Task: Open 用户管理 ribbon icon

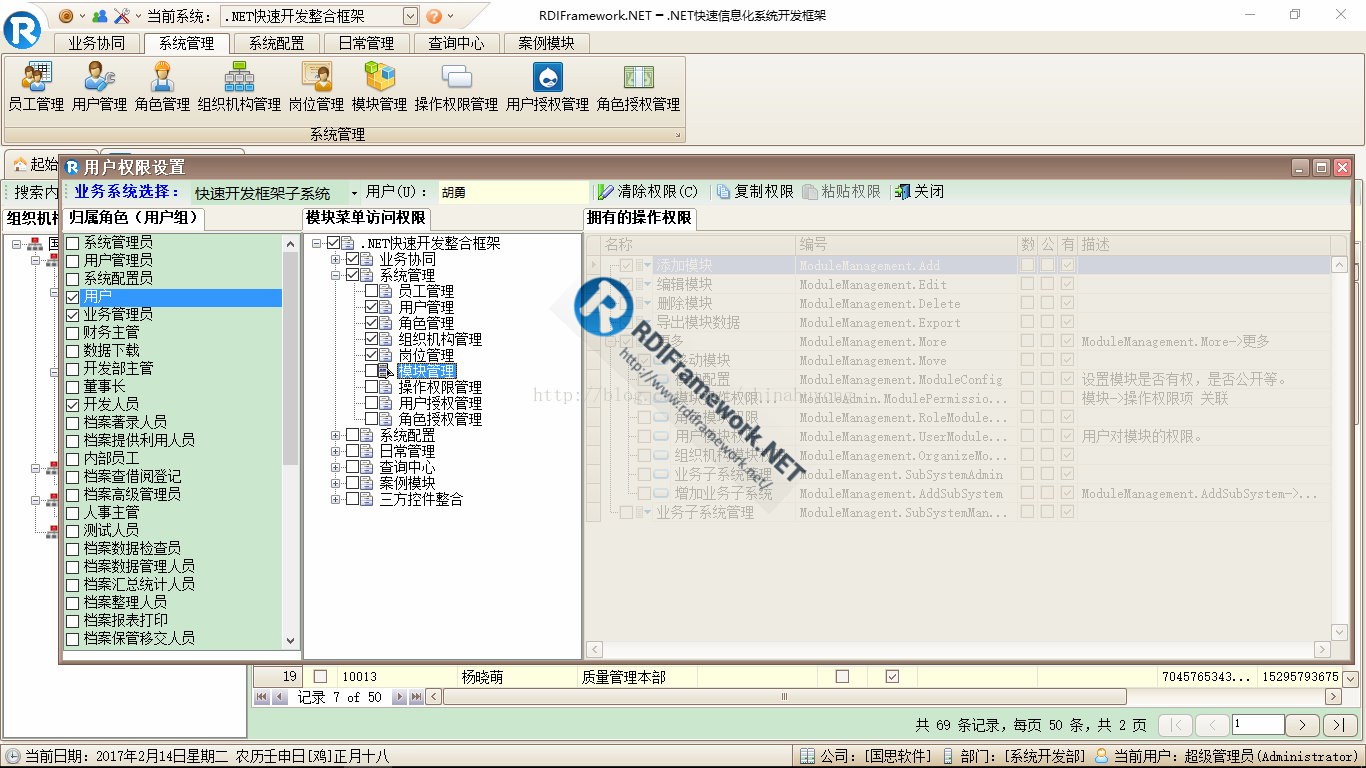Action: coord(99,87)
